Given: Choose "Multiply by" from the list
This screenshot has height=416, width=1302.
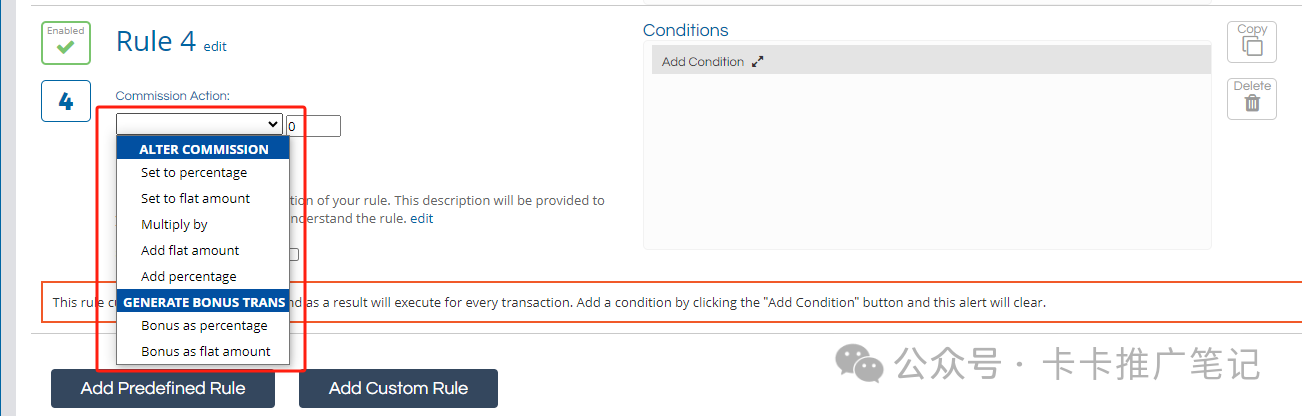Looking at the screenshot, I should point(174,225).
